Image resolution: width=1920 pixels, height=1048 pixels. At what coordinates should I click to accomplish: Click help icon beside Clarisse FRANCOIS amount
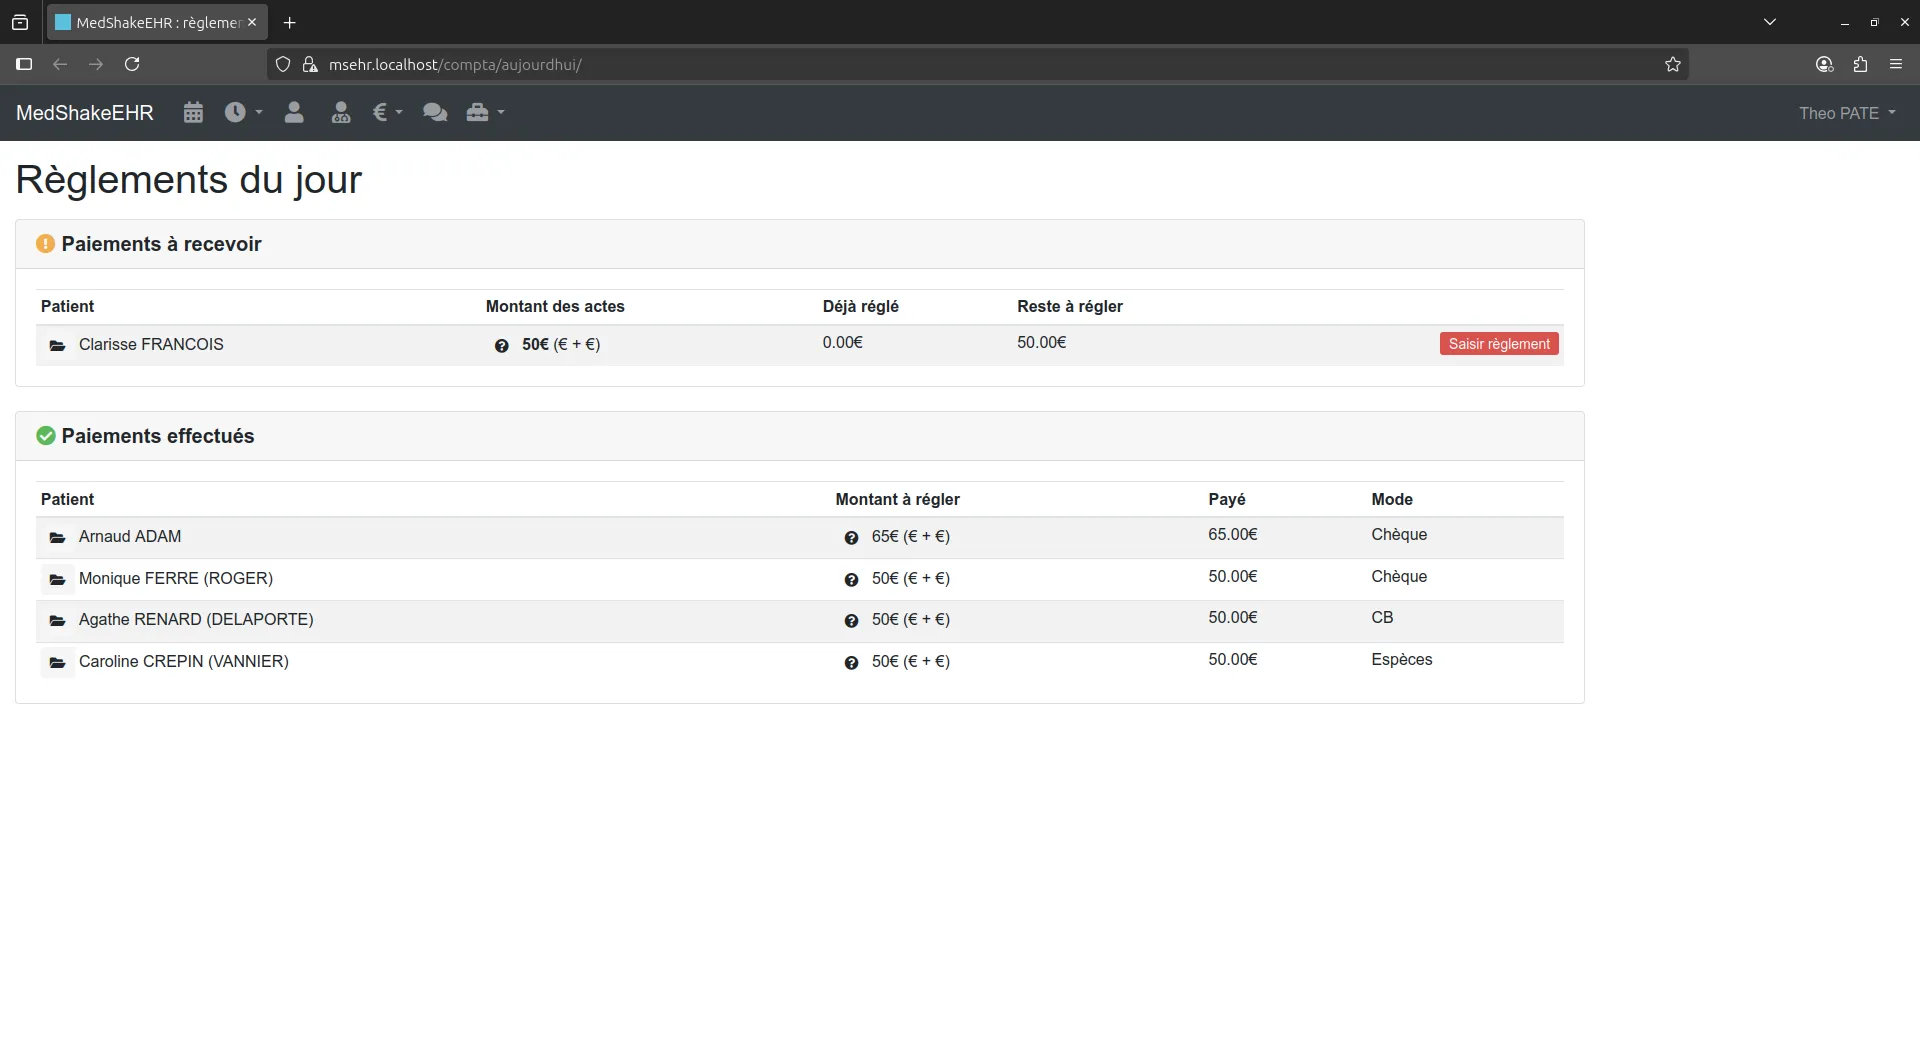click(501, 346)
